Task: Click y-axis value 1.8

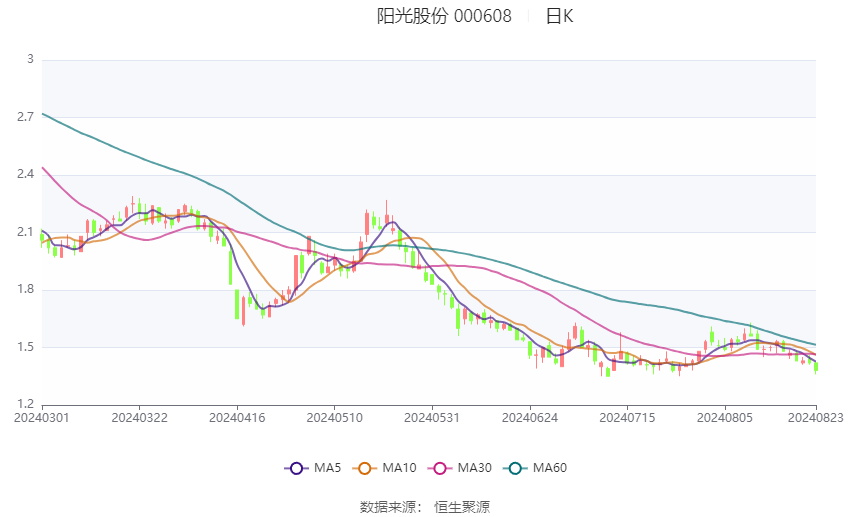Action: click(x=25, y=289)
